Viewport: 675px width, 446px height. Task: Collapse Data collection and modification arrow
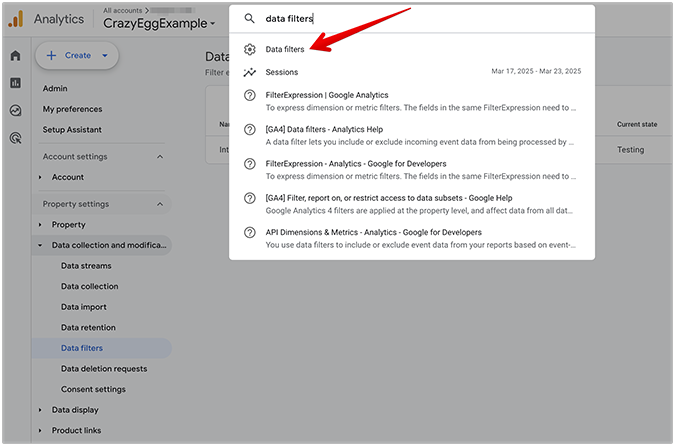click(40, 245)
